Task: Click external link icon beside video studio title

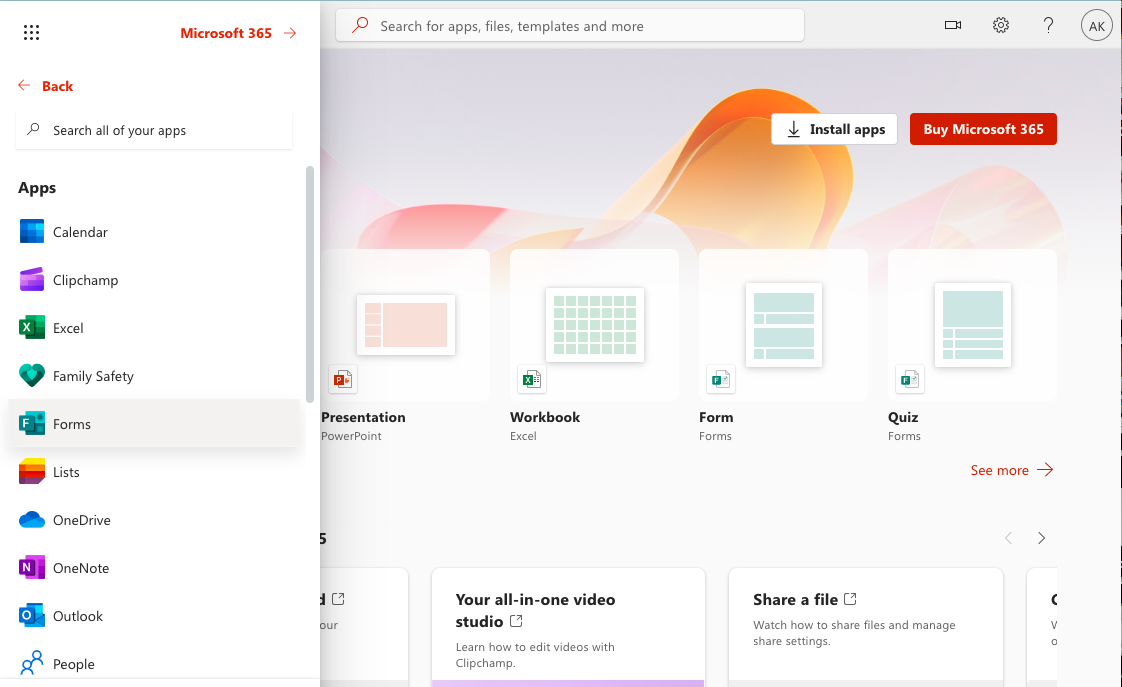Action: point(516,621)
